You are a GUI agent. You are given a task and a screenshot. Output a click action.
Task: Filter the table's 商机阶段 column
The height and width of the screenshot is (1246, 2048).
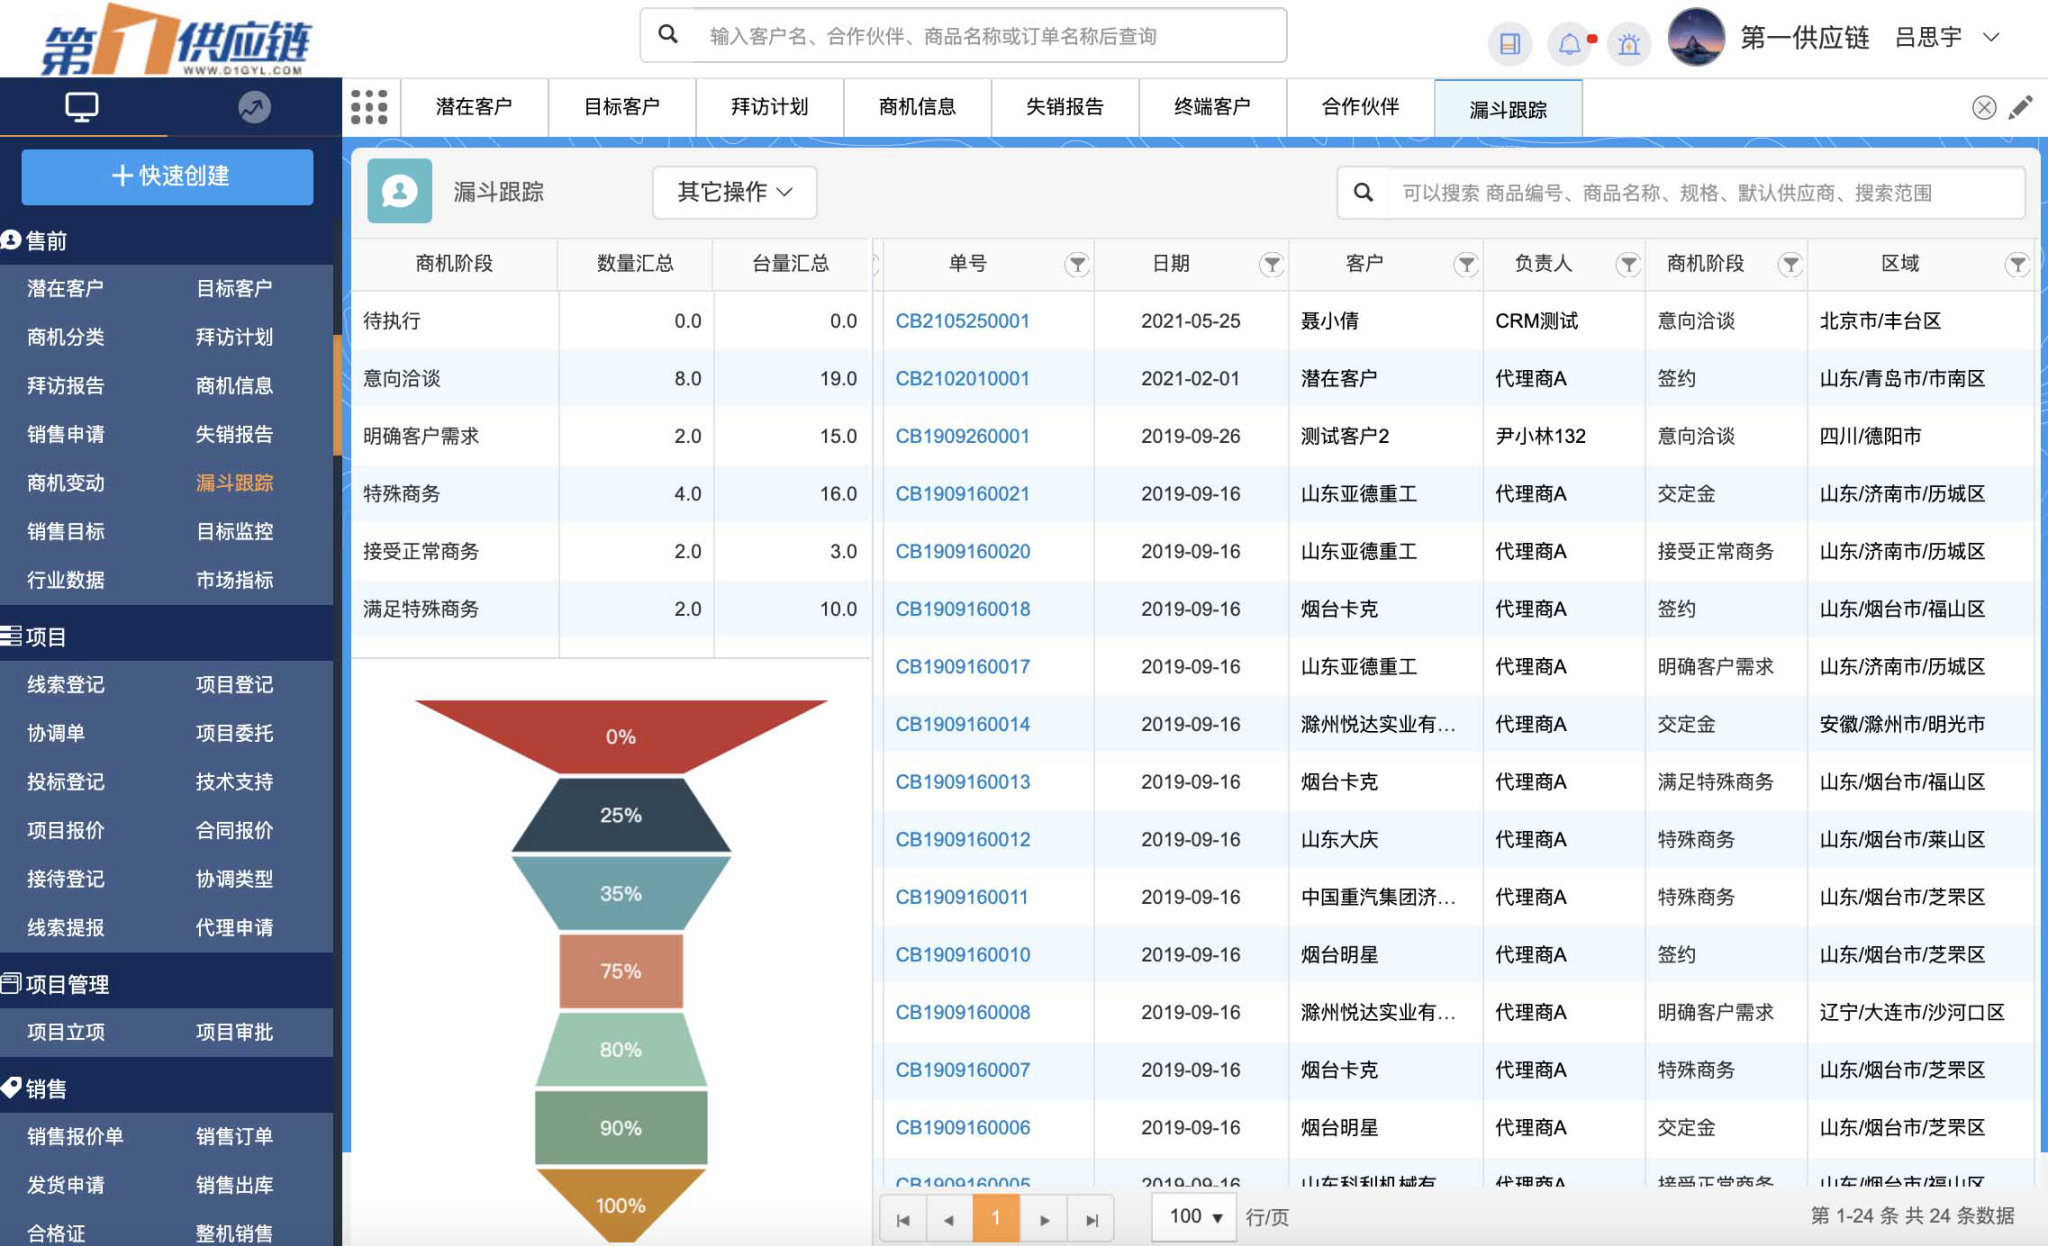[1790, 264]
